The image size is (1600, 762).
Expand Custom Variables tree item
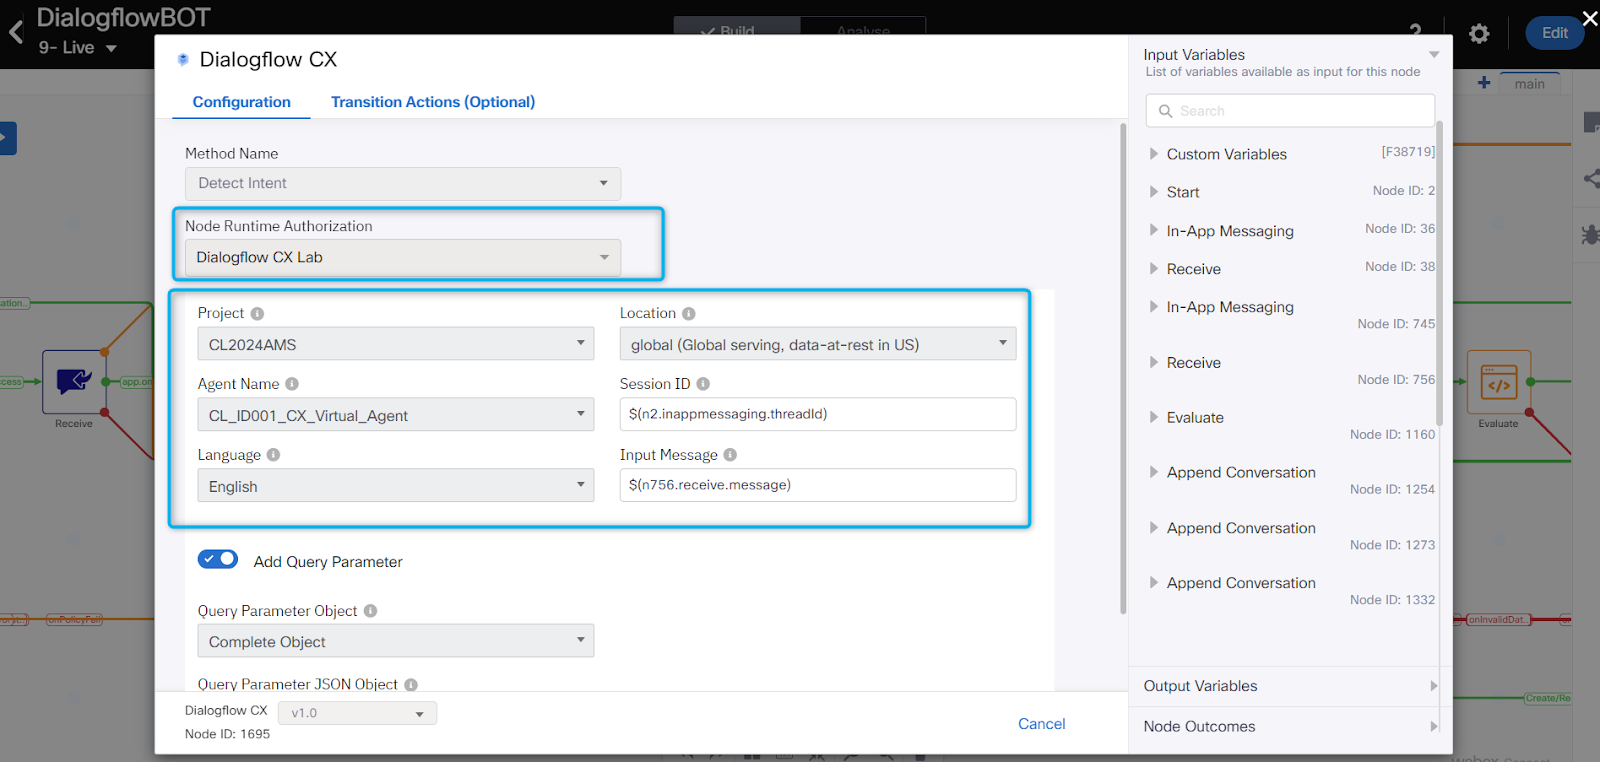(1153, 154)
